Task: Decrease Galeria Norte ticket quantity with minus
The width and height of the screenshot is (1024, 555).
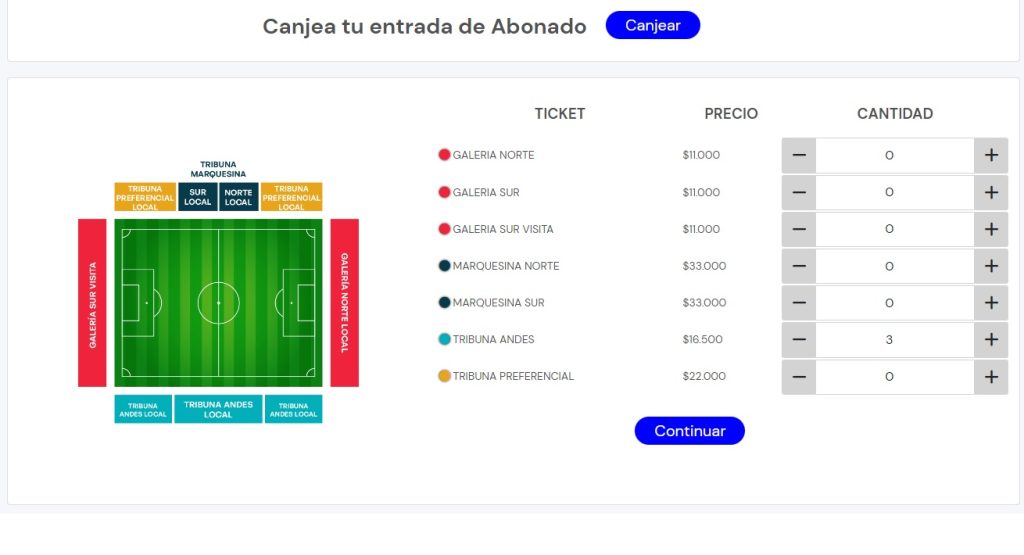Action: point(799,155)
